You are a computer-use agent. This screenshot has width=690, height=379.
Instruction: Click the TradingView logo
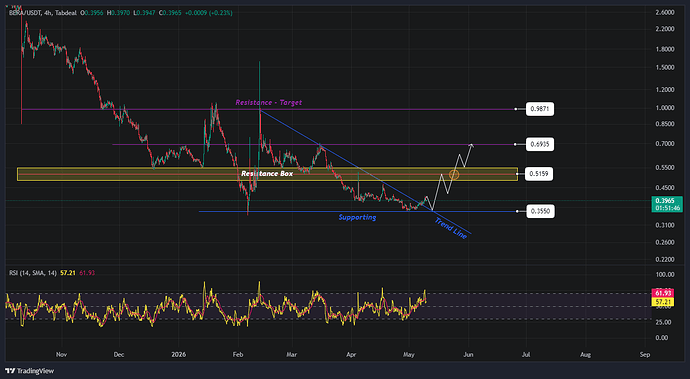point(29,371)
